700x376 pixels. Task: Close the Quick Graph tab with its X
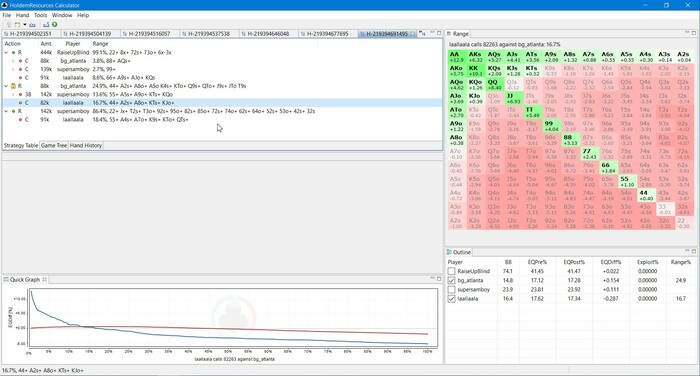click(x=45, y=280)
